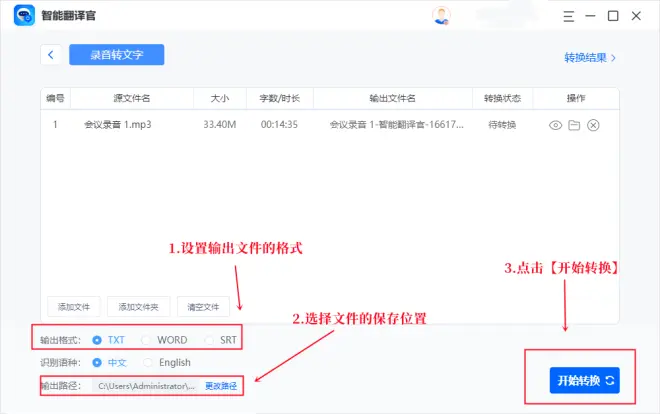Image resolution: width=660 pixels, height=414 pixels.
Task: Select file name 会议录音 1.mp3
Action: (117, 125)
